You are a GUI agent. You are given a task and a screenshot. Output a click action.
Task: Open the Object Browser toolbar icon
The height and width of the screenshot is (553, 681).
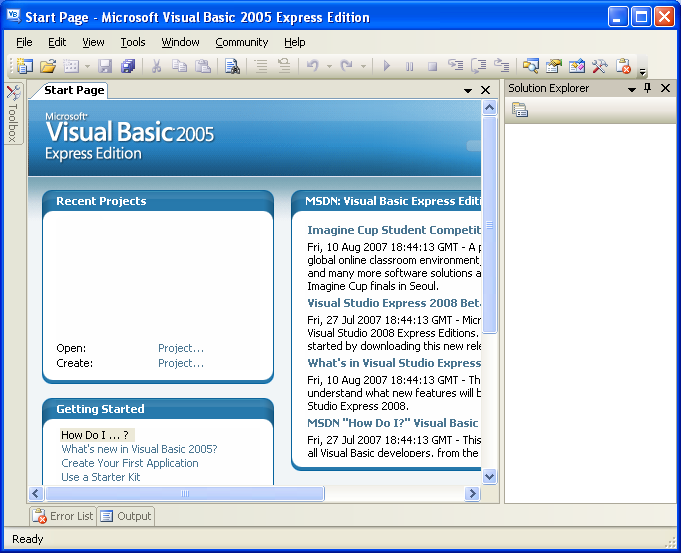577,66
